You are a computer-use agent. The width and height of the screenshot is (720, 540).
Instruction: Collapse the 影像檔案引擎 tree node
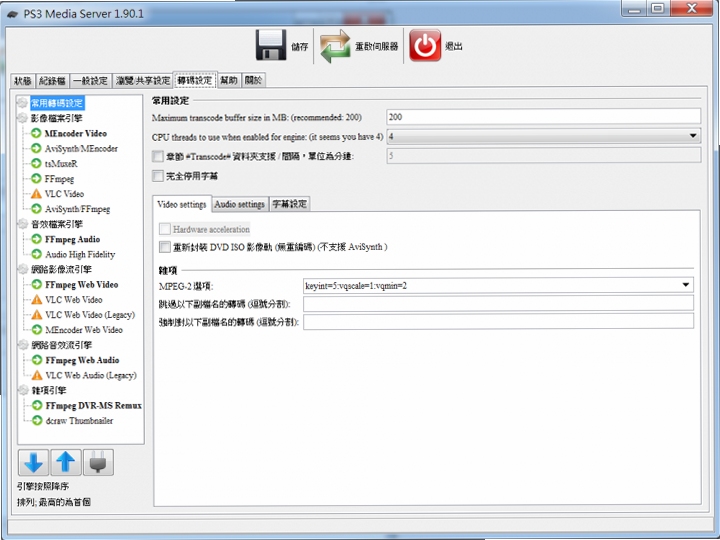coord(22,118)
